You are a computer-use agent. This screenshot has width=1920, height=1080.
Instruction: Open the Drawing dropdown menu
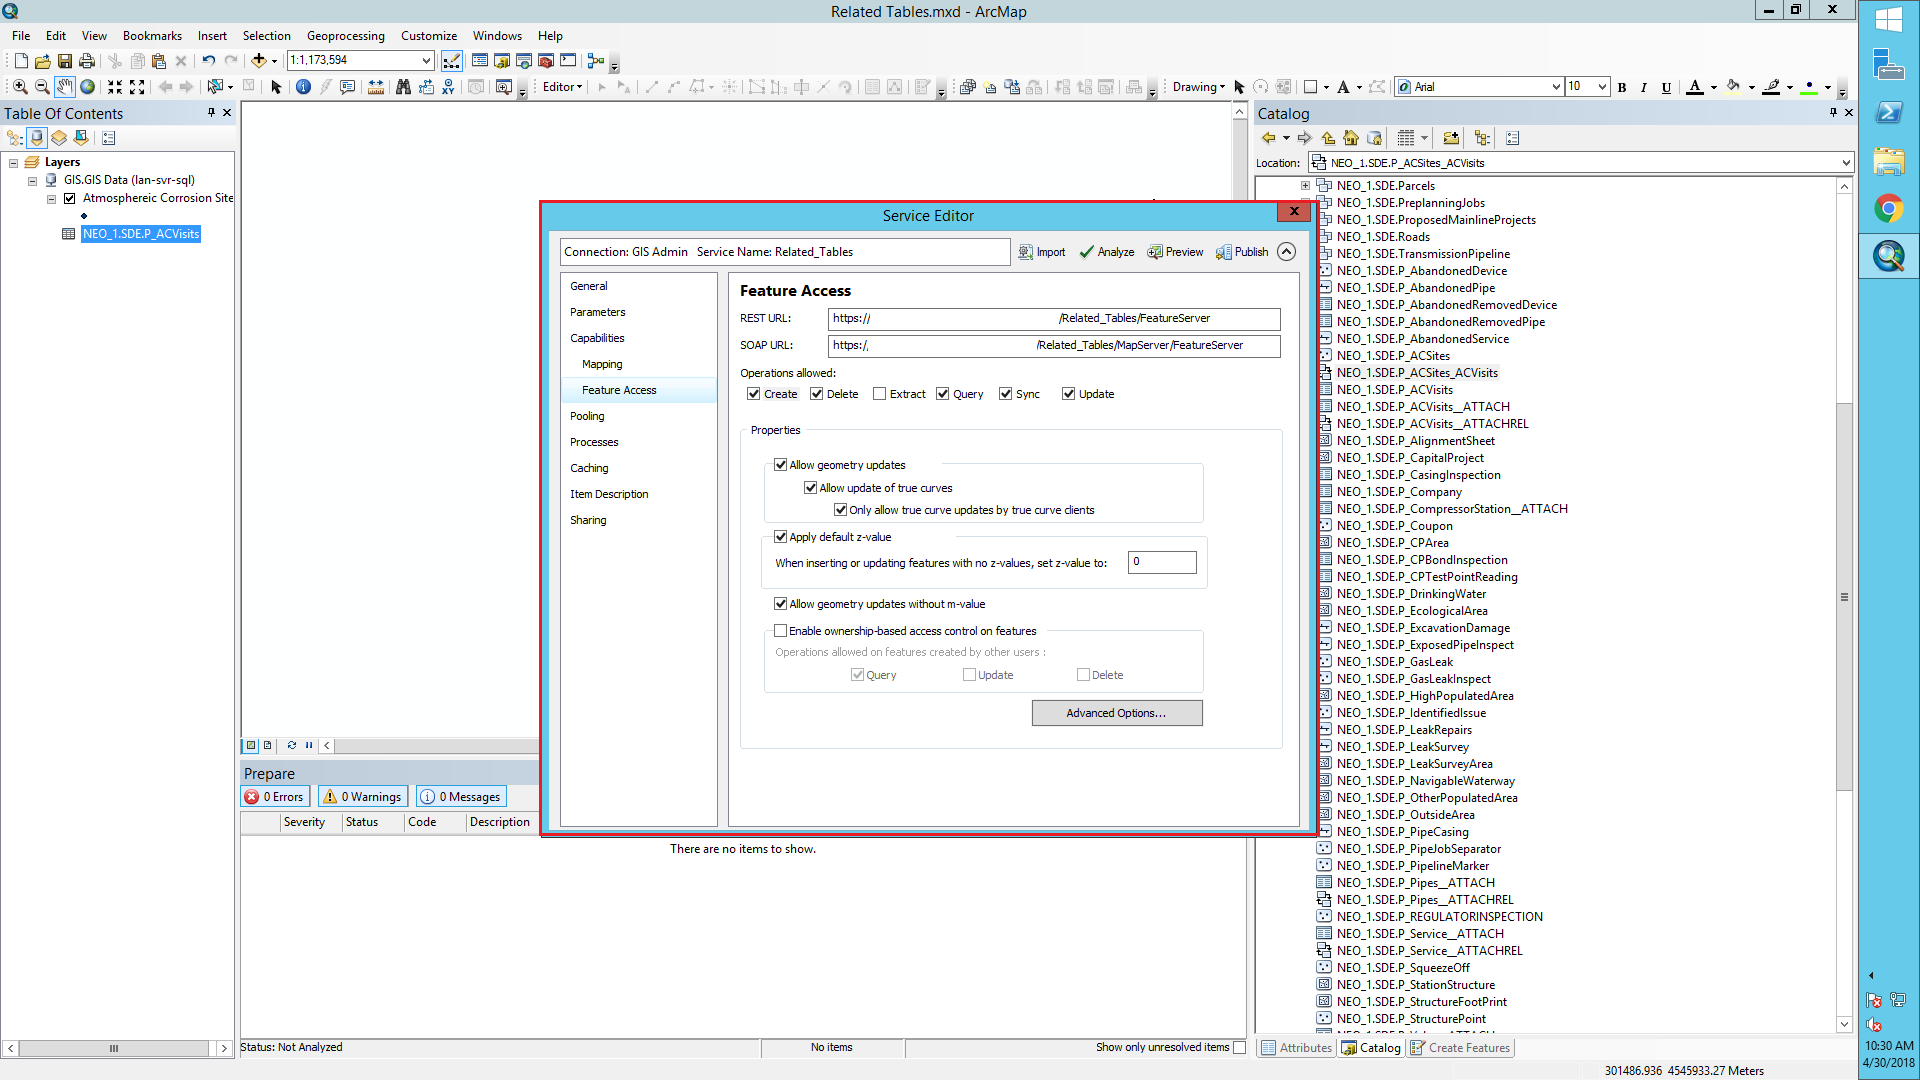pyautogui.click(x=1198, y=87)
